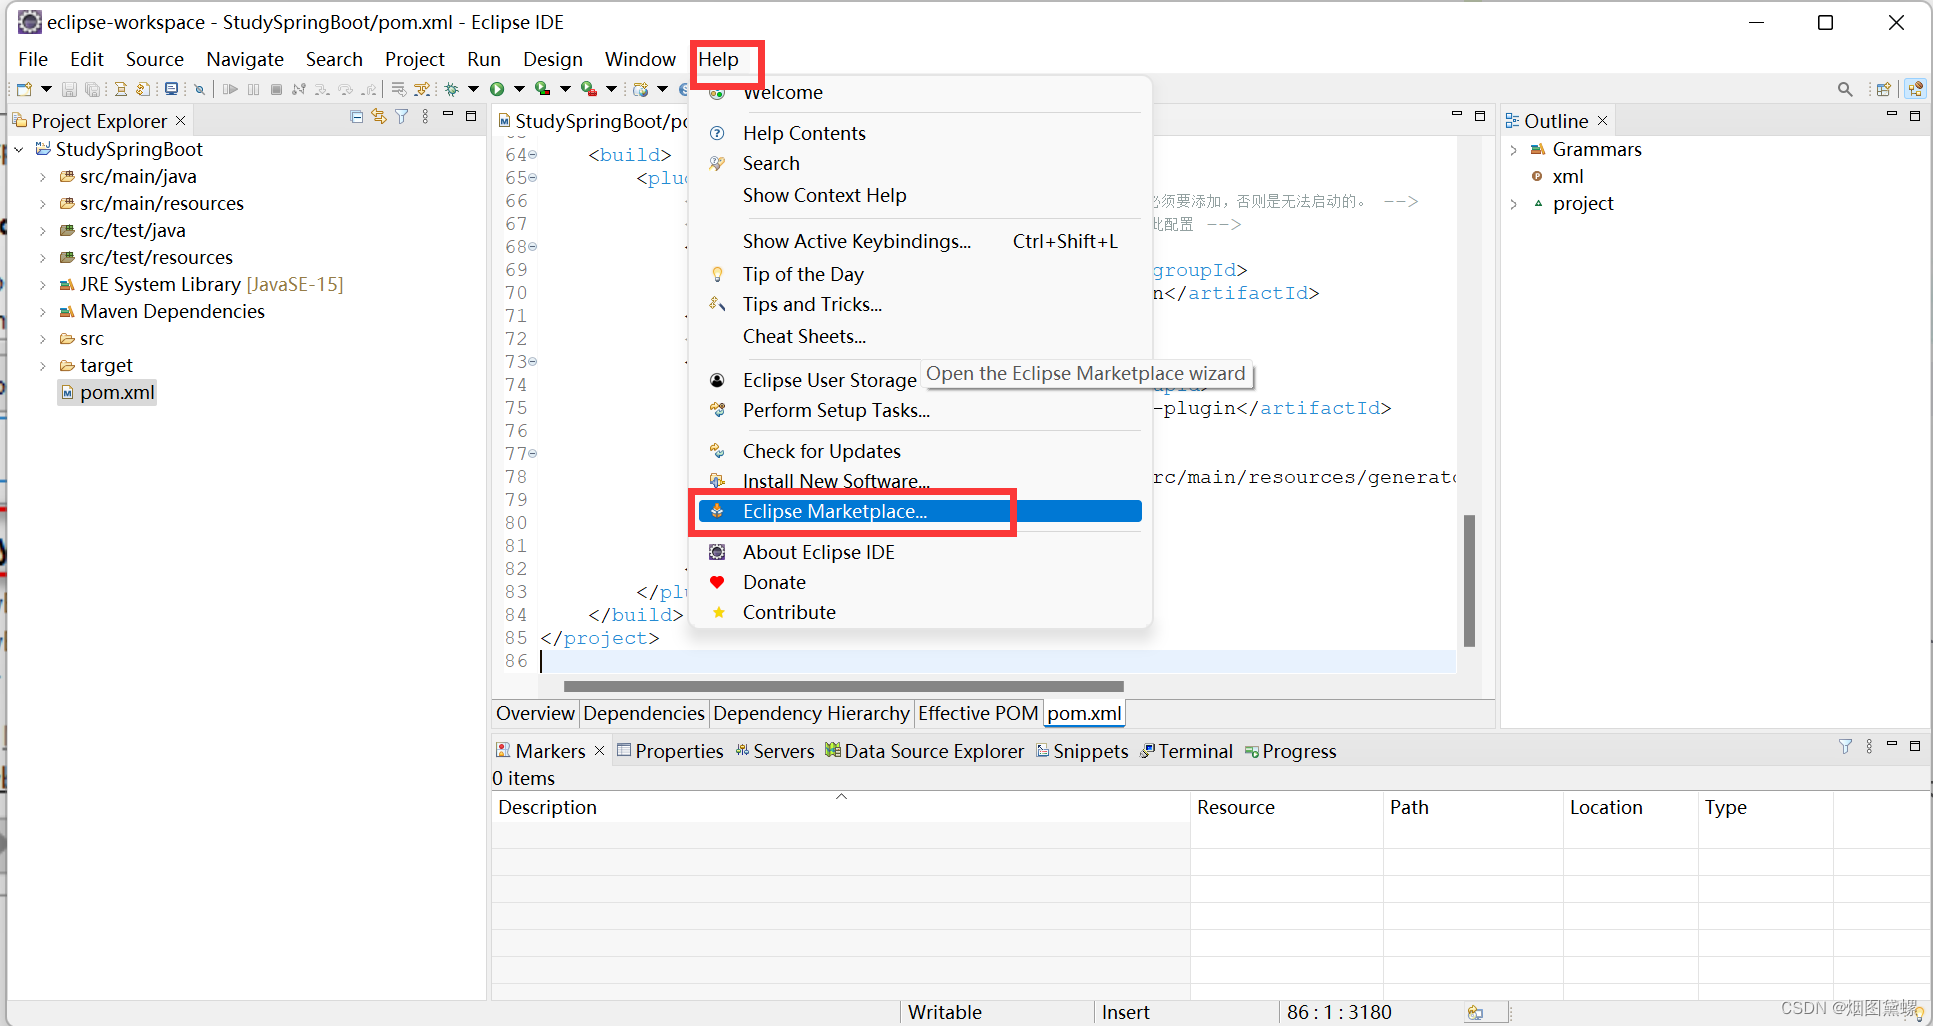The width and height of the screenshot is (1933, 1026).
Task: Click the Location column header in Markers
Action: pos(1631,807)
